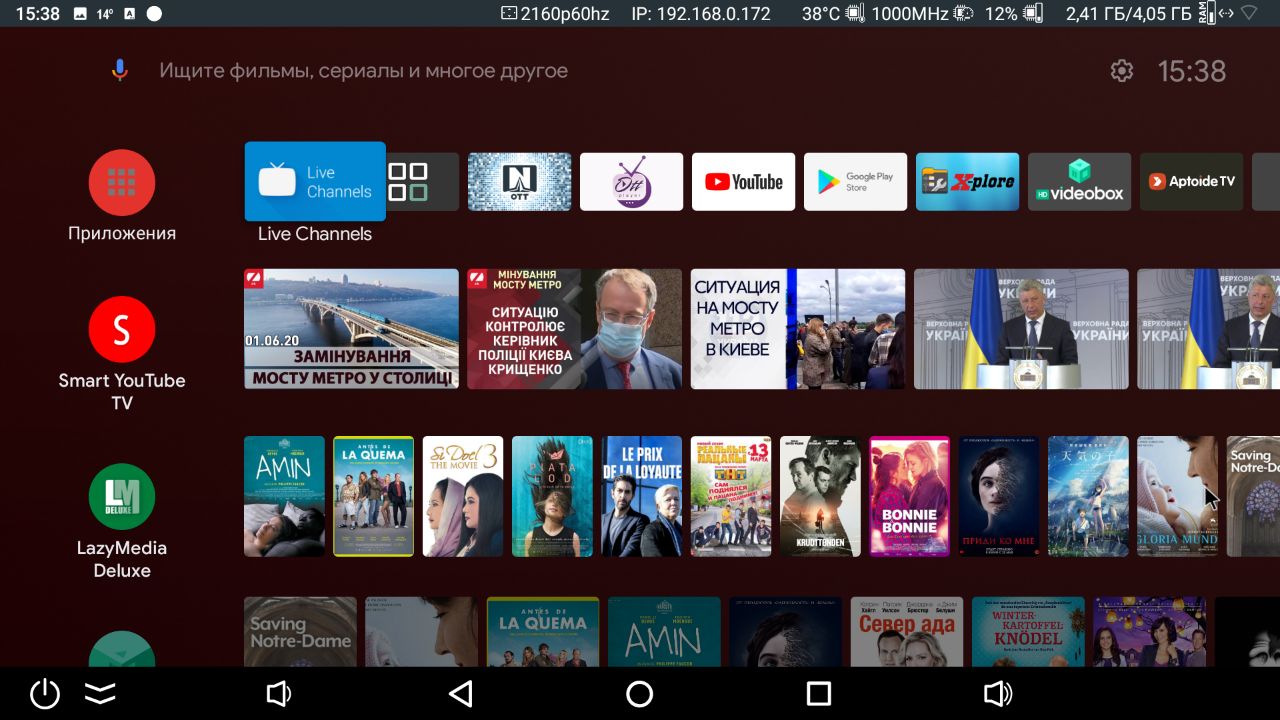Image resolution: width=1280 pixels, height=720 pixels.
Task: Tap the 14° weather notification
Action: 105,14
